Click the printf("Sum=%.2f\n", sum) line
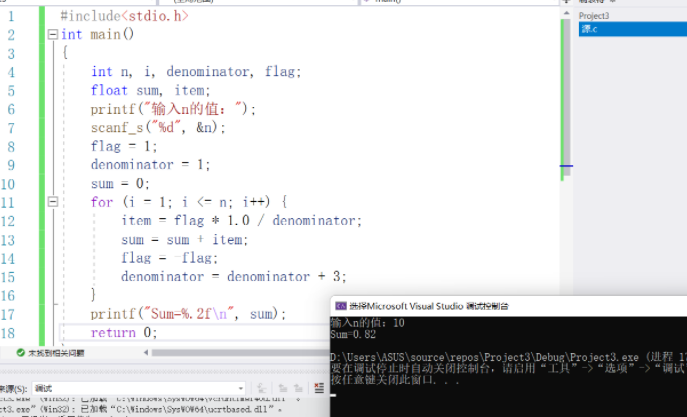Screen dimensions: 687x417 tap(188, 314)
